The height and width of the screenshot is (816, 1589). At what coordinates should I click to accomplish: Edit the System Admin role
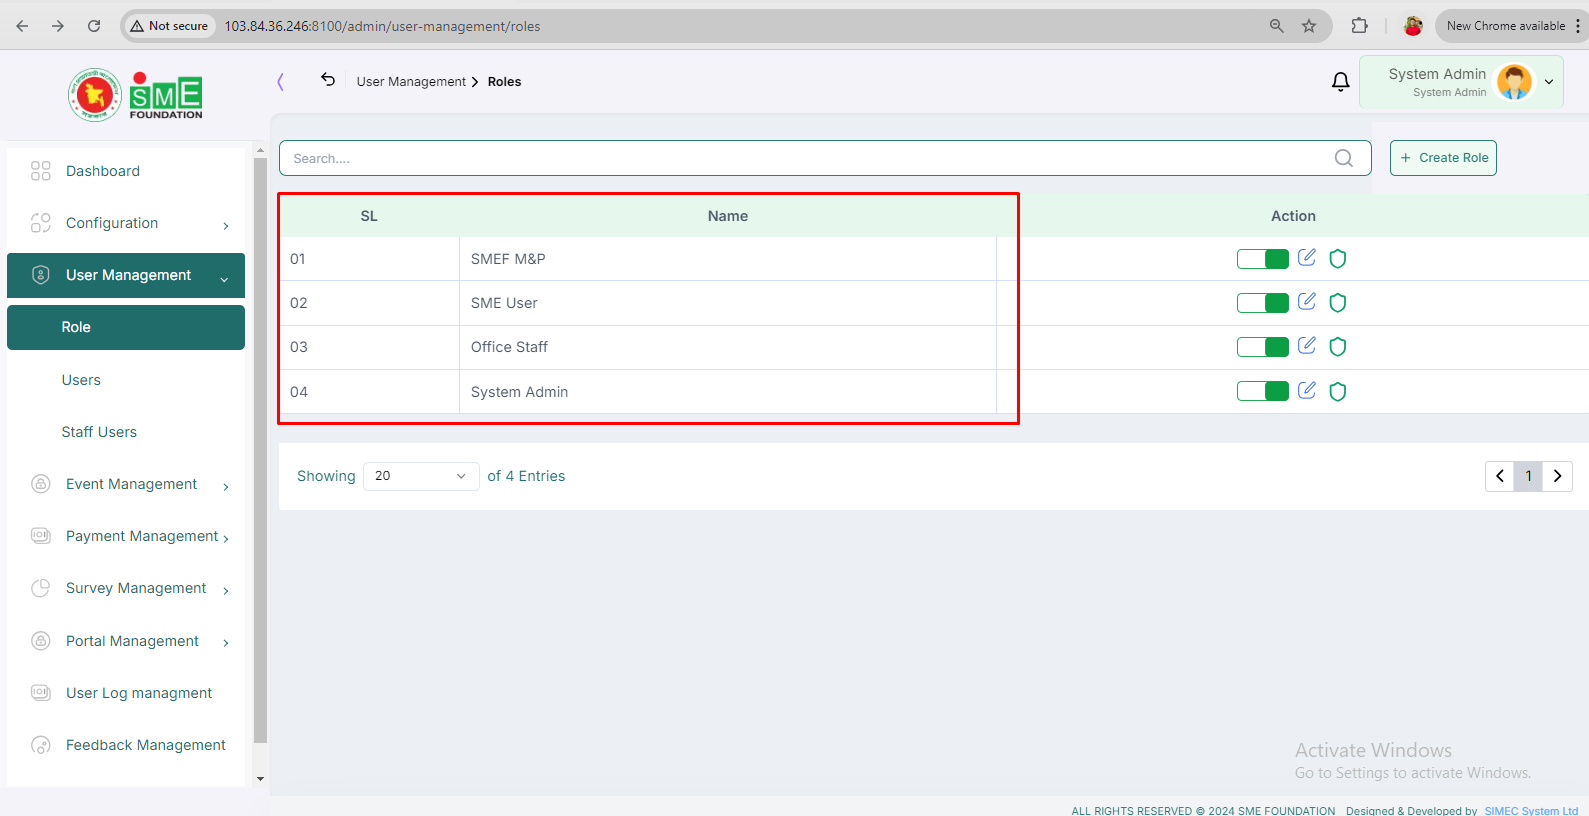pyautogui.click(x=1306, y=391)
